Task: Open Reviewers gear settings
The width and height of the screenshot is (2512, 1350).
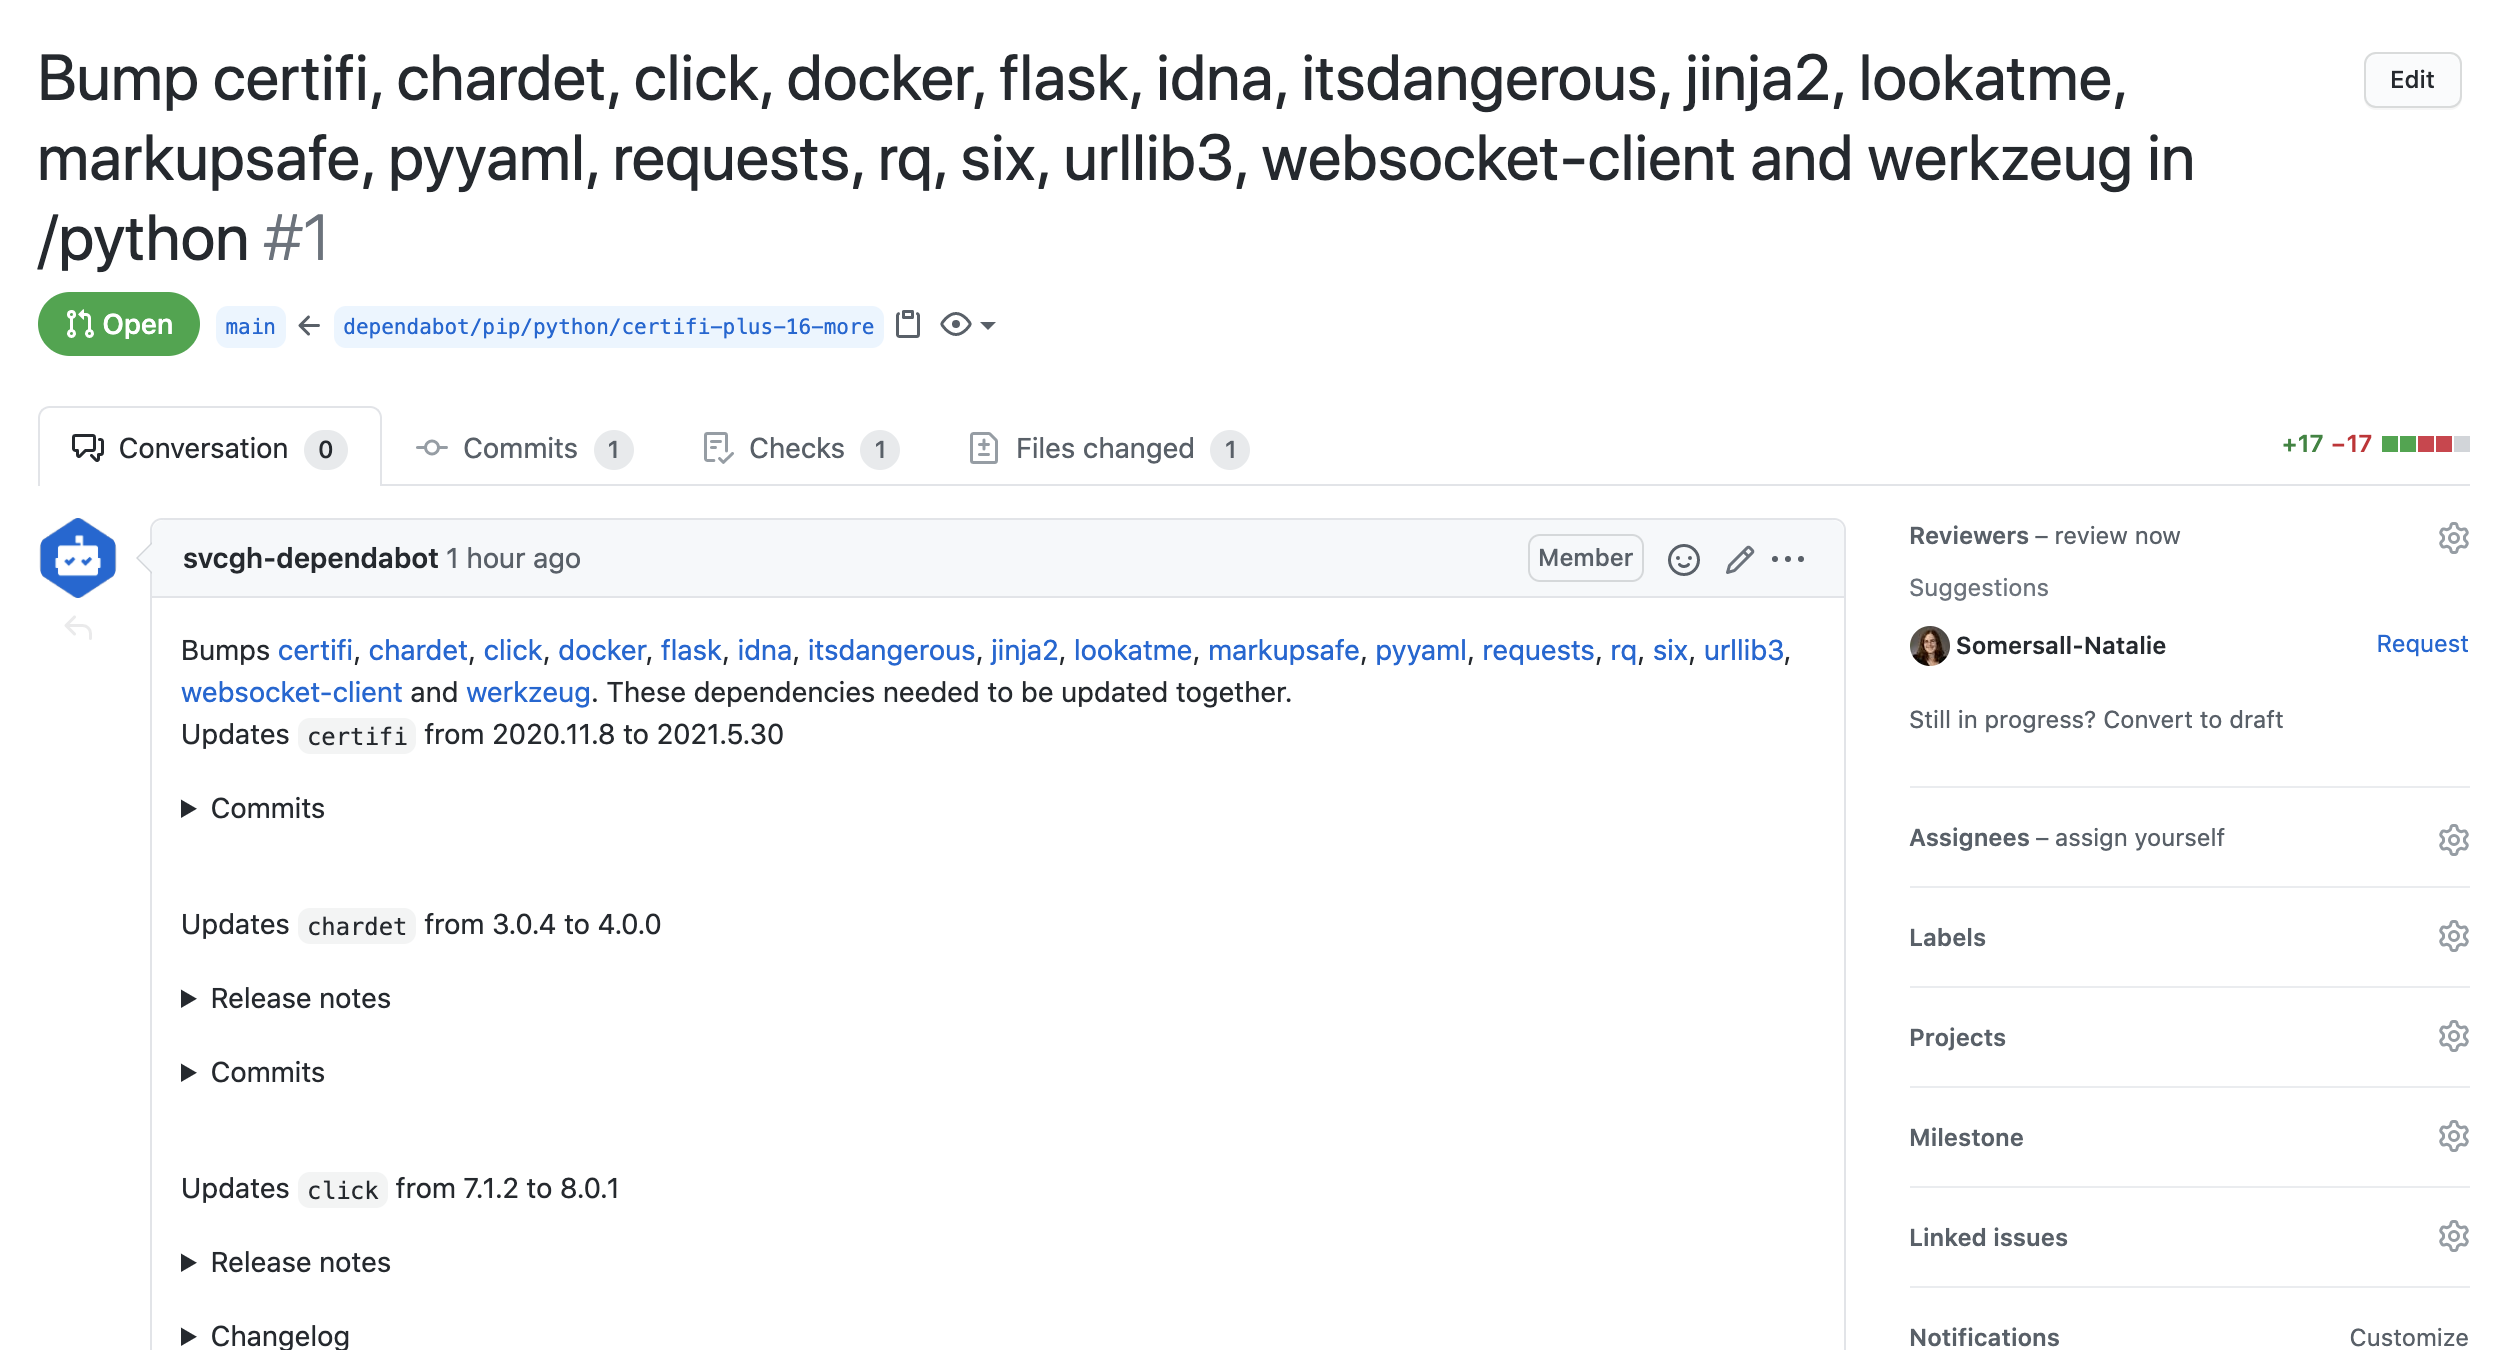Action: click(2453, 538)
